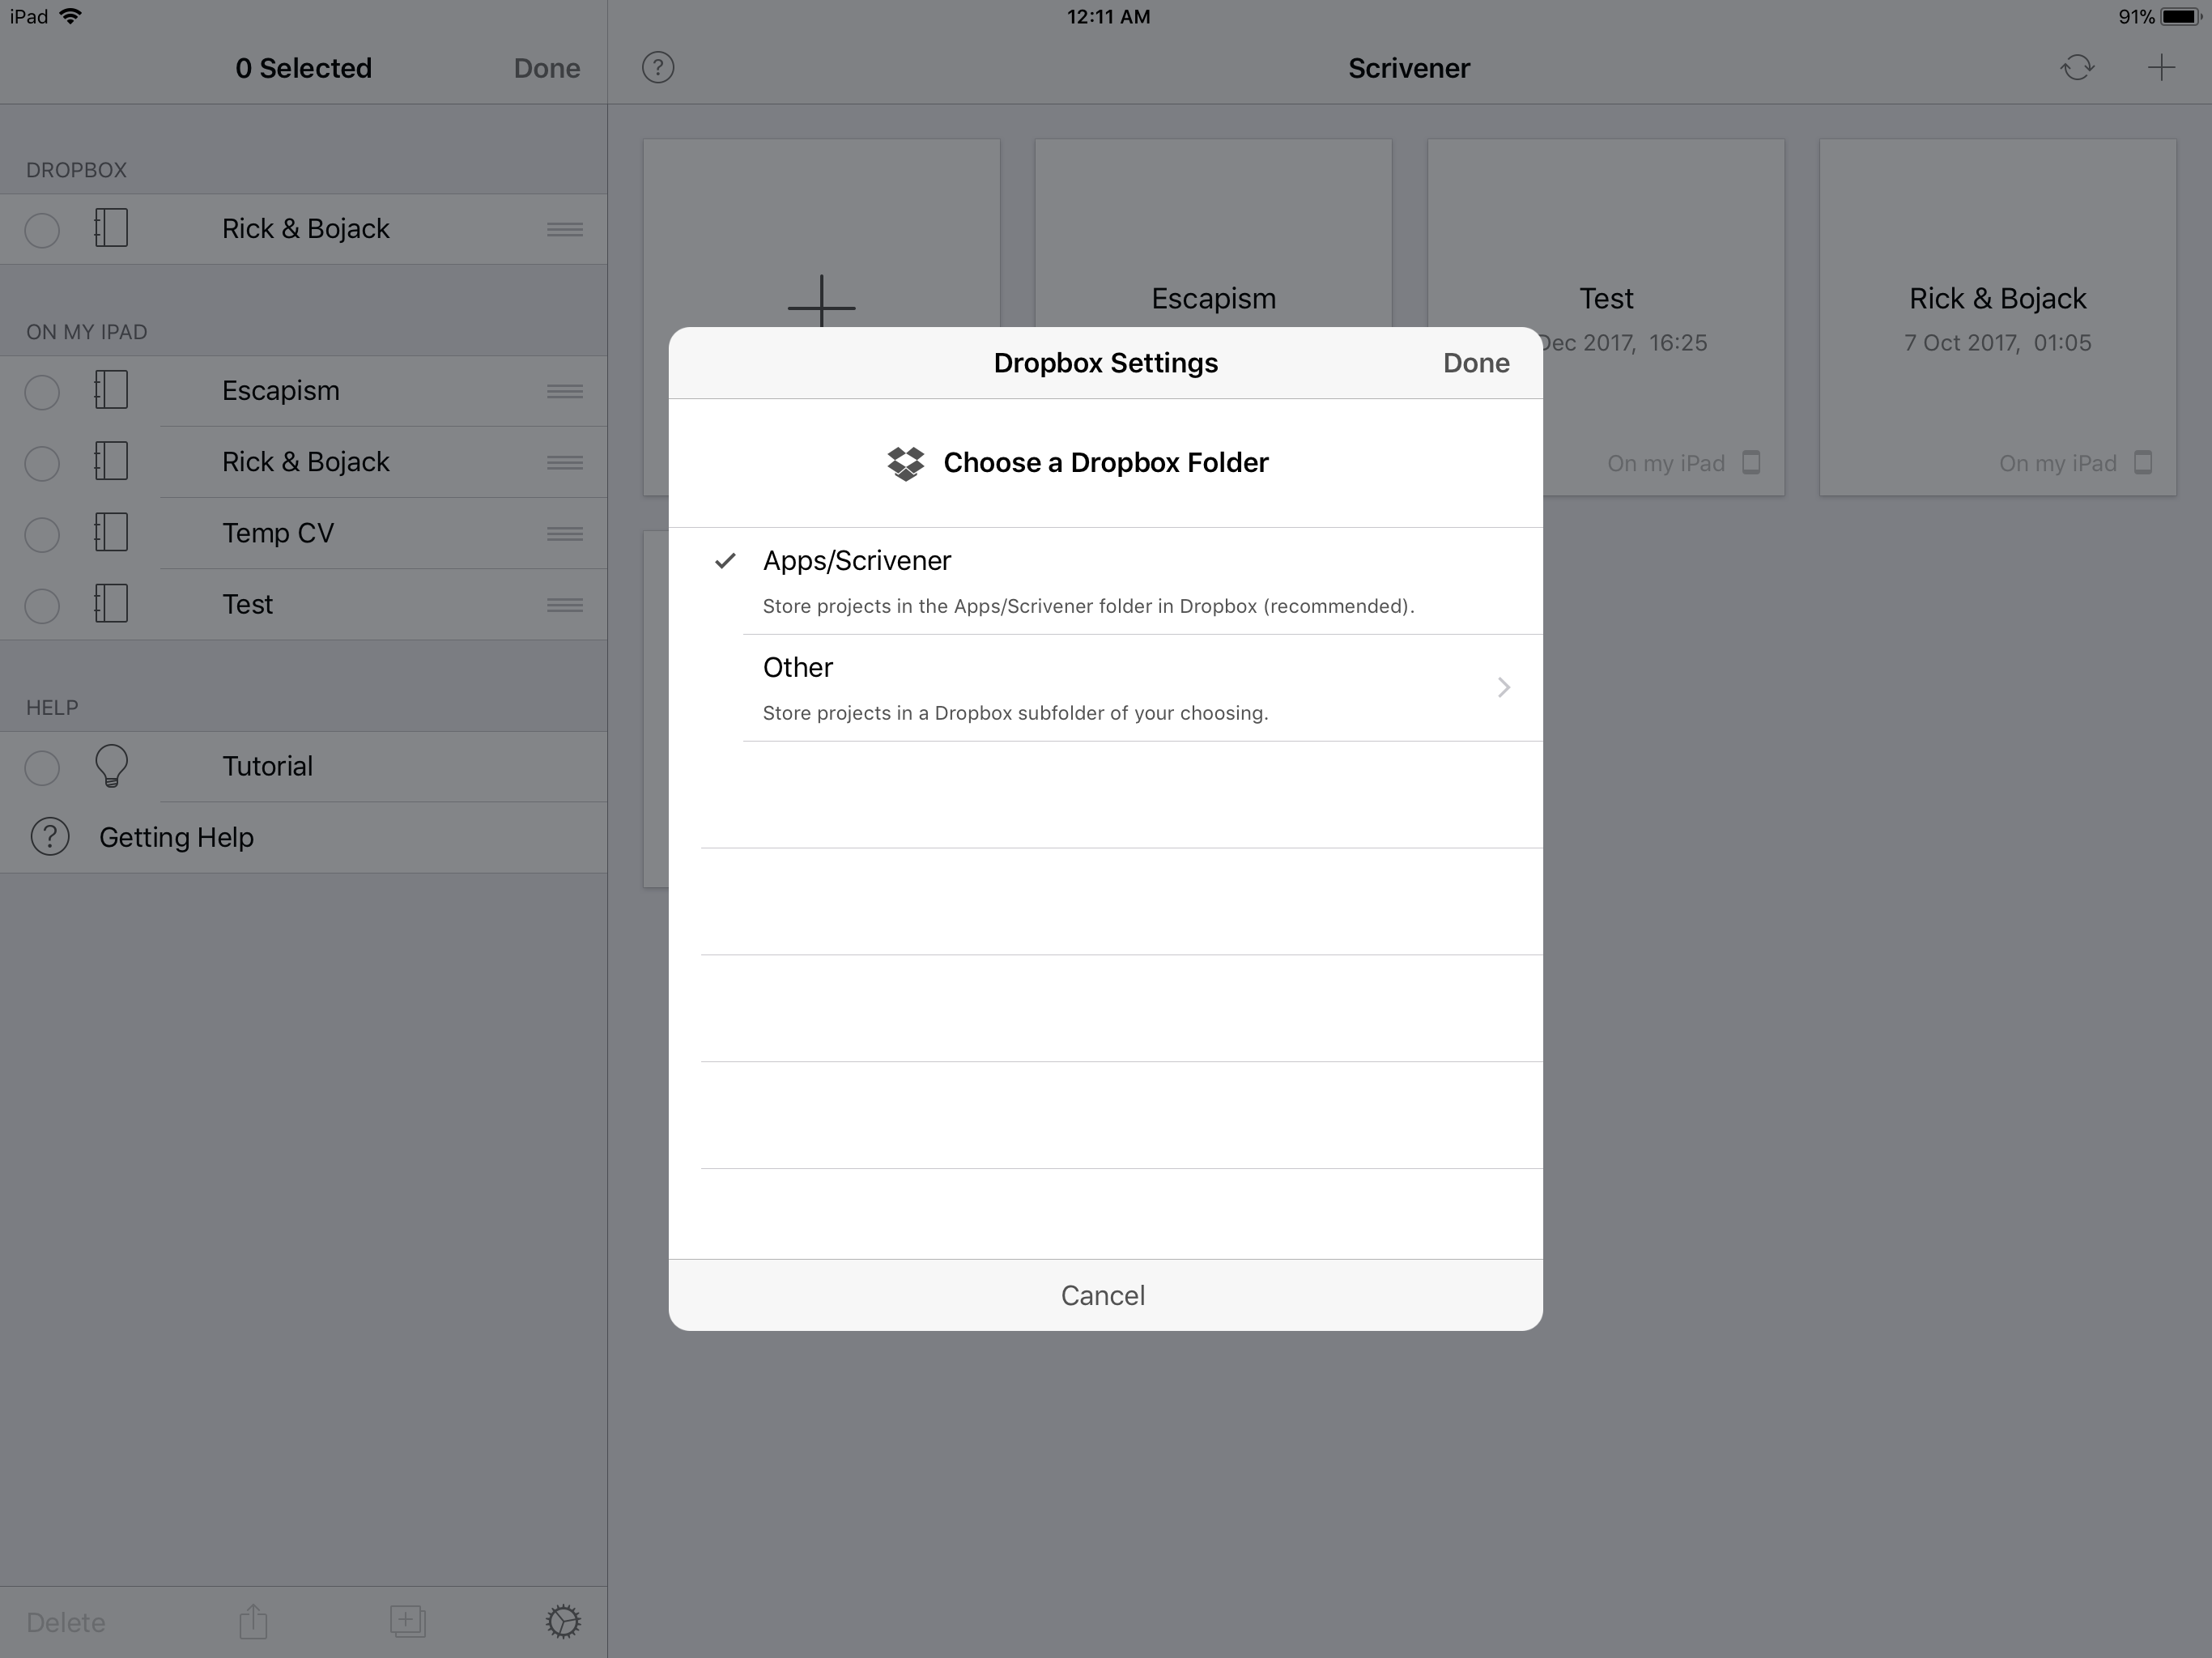Tap the Getting Help question icon
The width and height of the screenshot is (2212, 1658).
tap(50, 837)
